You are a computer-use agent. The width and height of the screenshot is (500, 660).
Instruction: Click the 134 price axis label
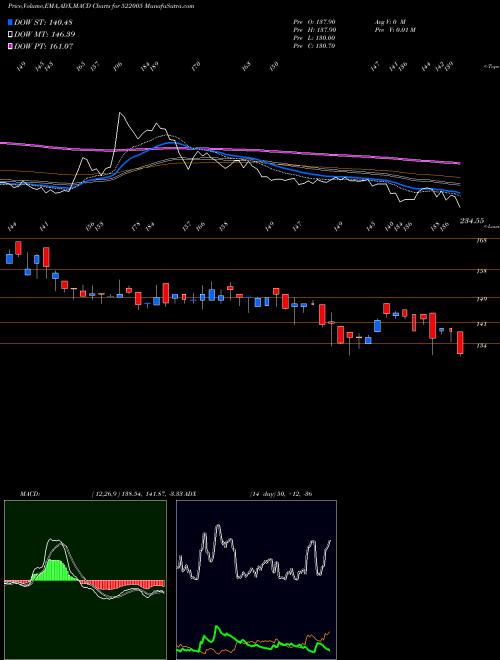click(x=481, y=346)
